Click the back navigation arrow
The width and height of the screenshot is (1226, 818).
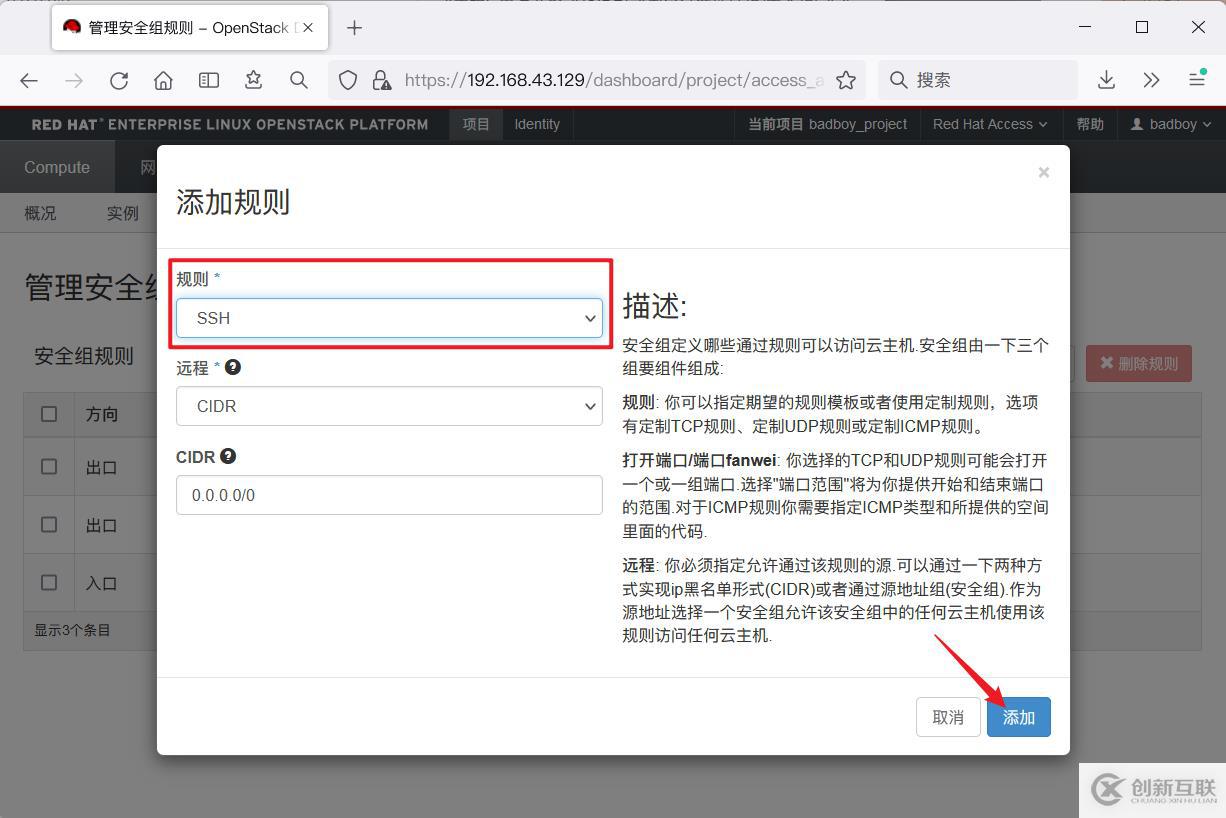pyautogui.click(x=29, y=80)
